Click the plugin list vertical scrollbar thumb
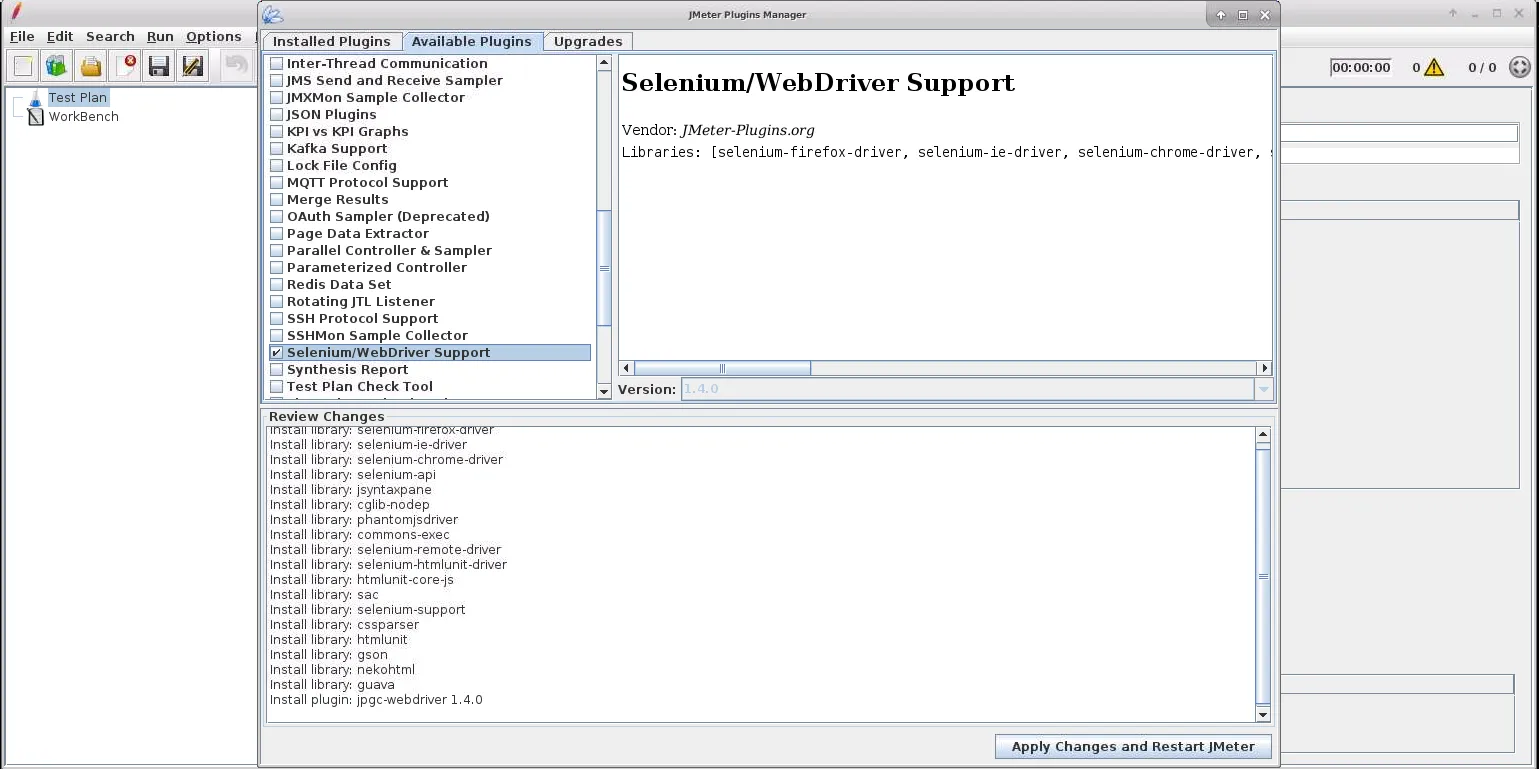The image size is (1539, 769). pyautogui.click(x=604, y=268)
